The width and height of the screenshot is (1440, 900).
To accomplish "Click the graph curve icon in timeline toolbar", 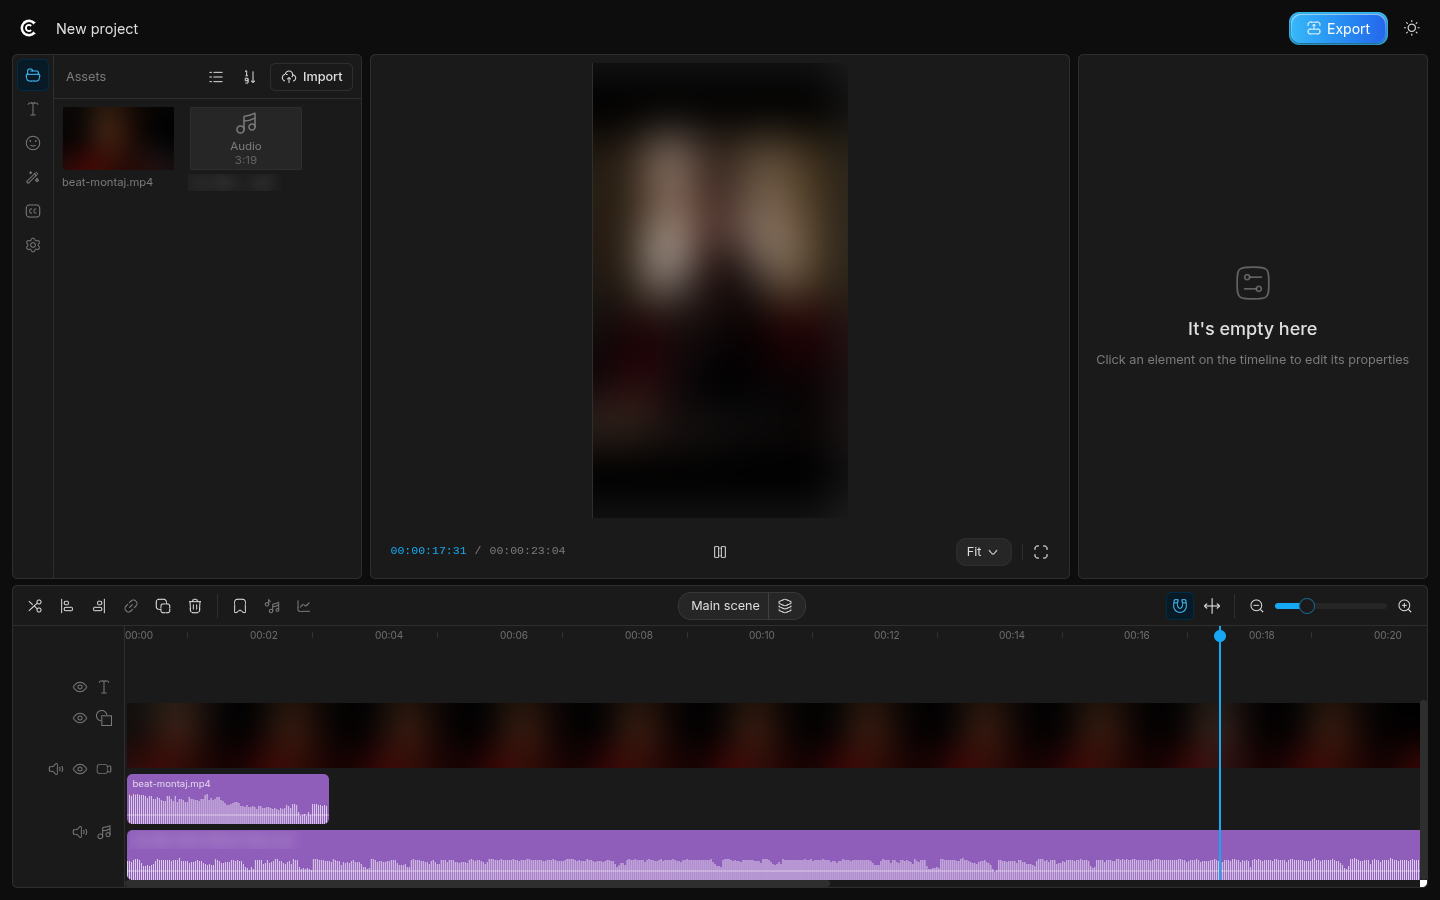I will click(304, 606).
